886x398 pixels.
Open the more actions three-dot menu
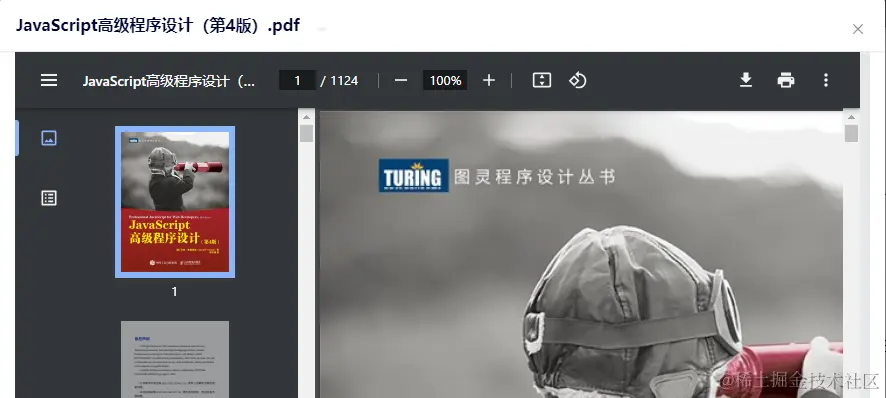click(826, 80)
